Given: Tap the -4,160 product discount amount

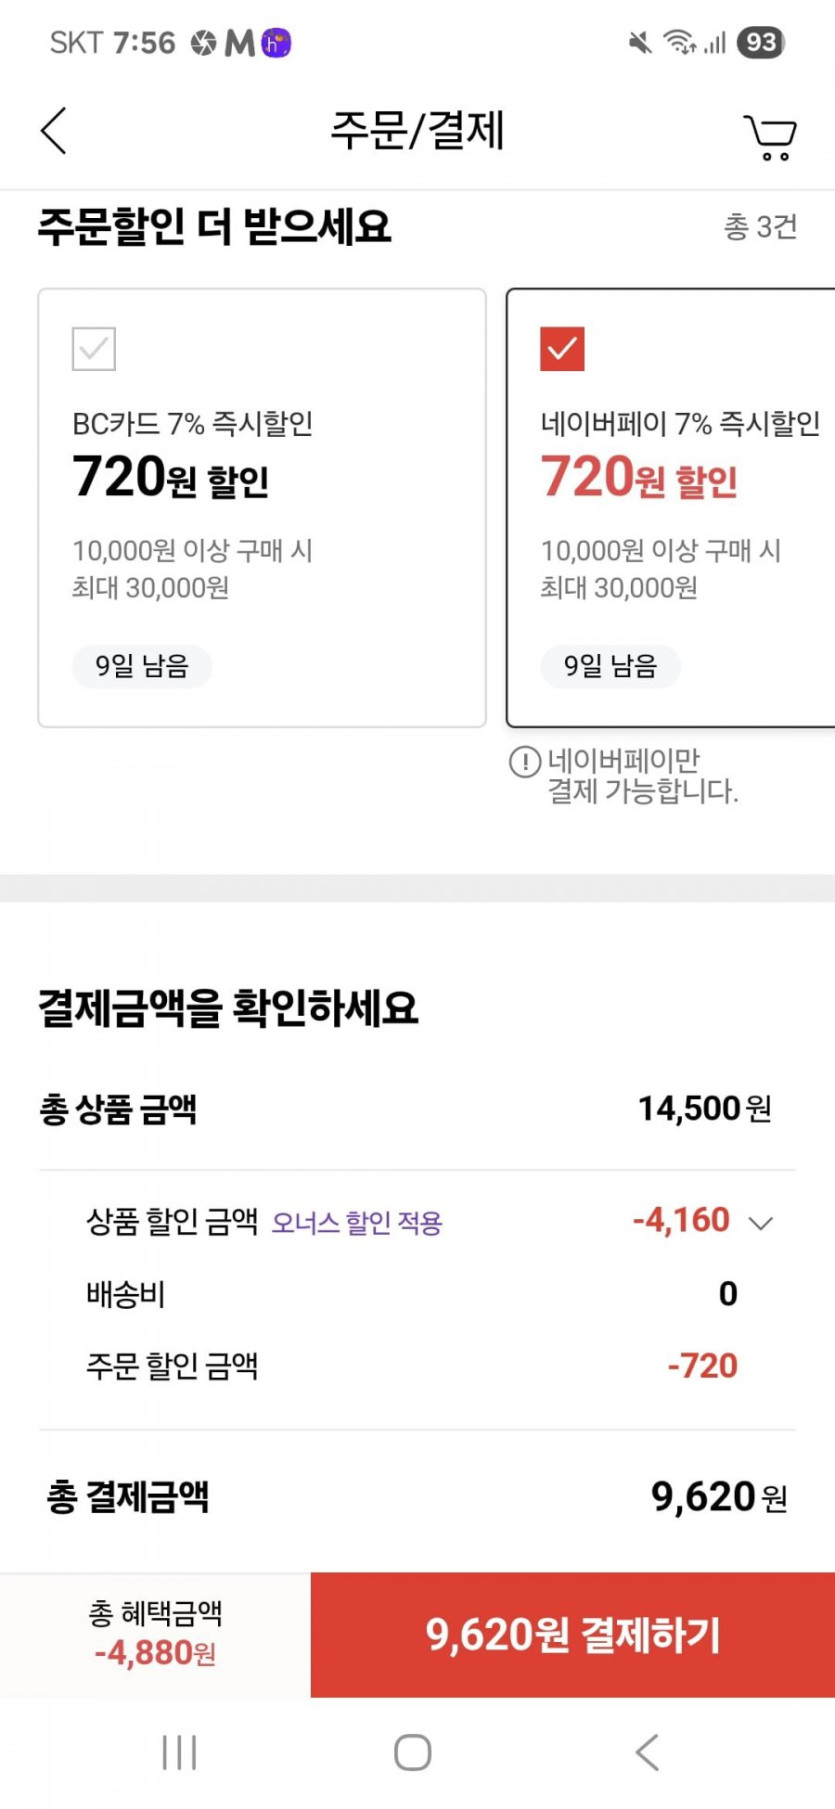Looking at the screenshot, I should 682,1221.
